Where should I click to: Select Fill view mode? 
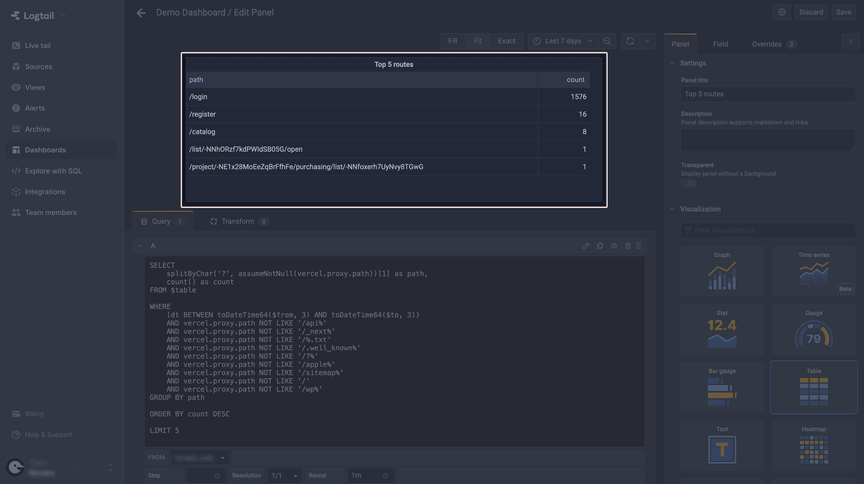[x=452, y=41]
